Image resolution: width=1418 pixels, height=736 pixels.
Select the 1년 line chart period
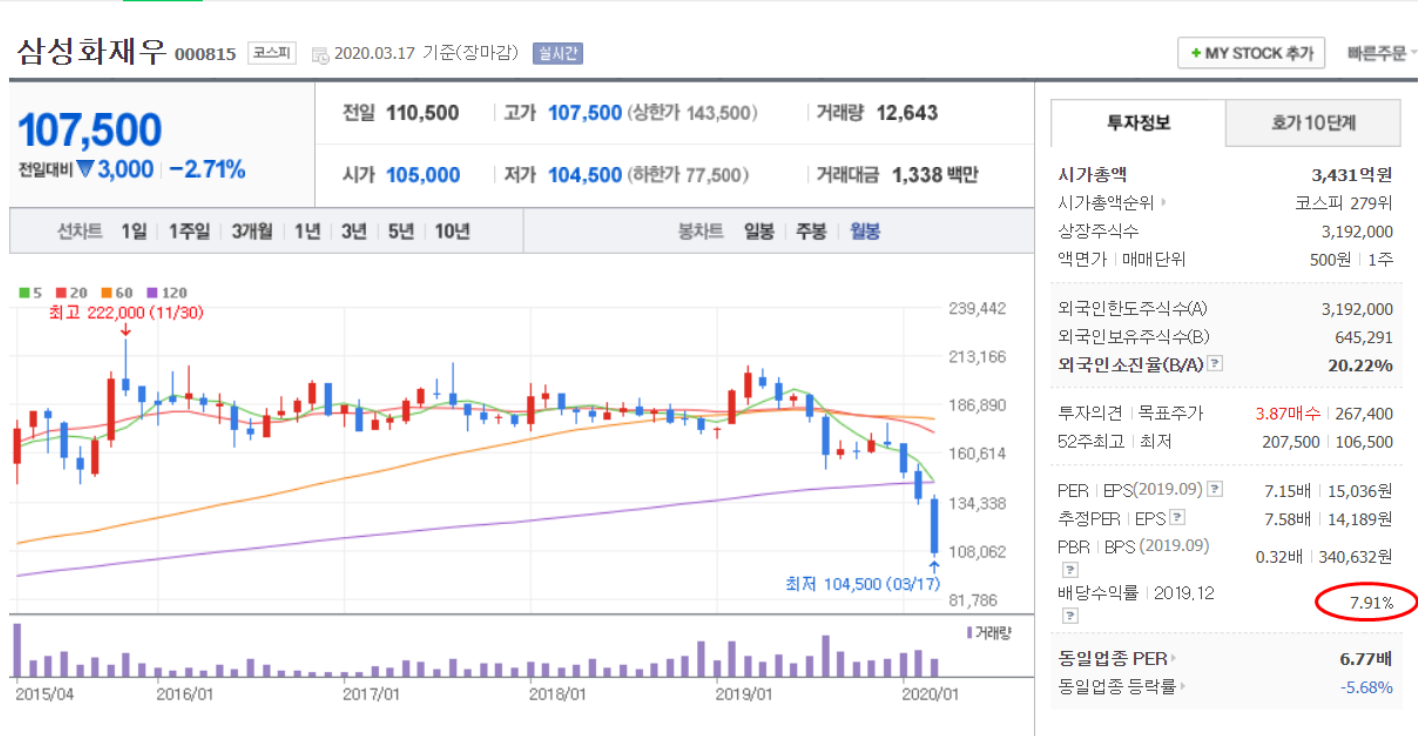coord(307,231)
